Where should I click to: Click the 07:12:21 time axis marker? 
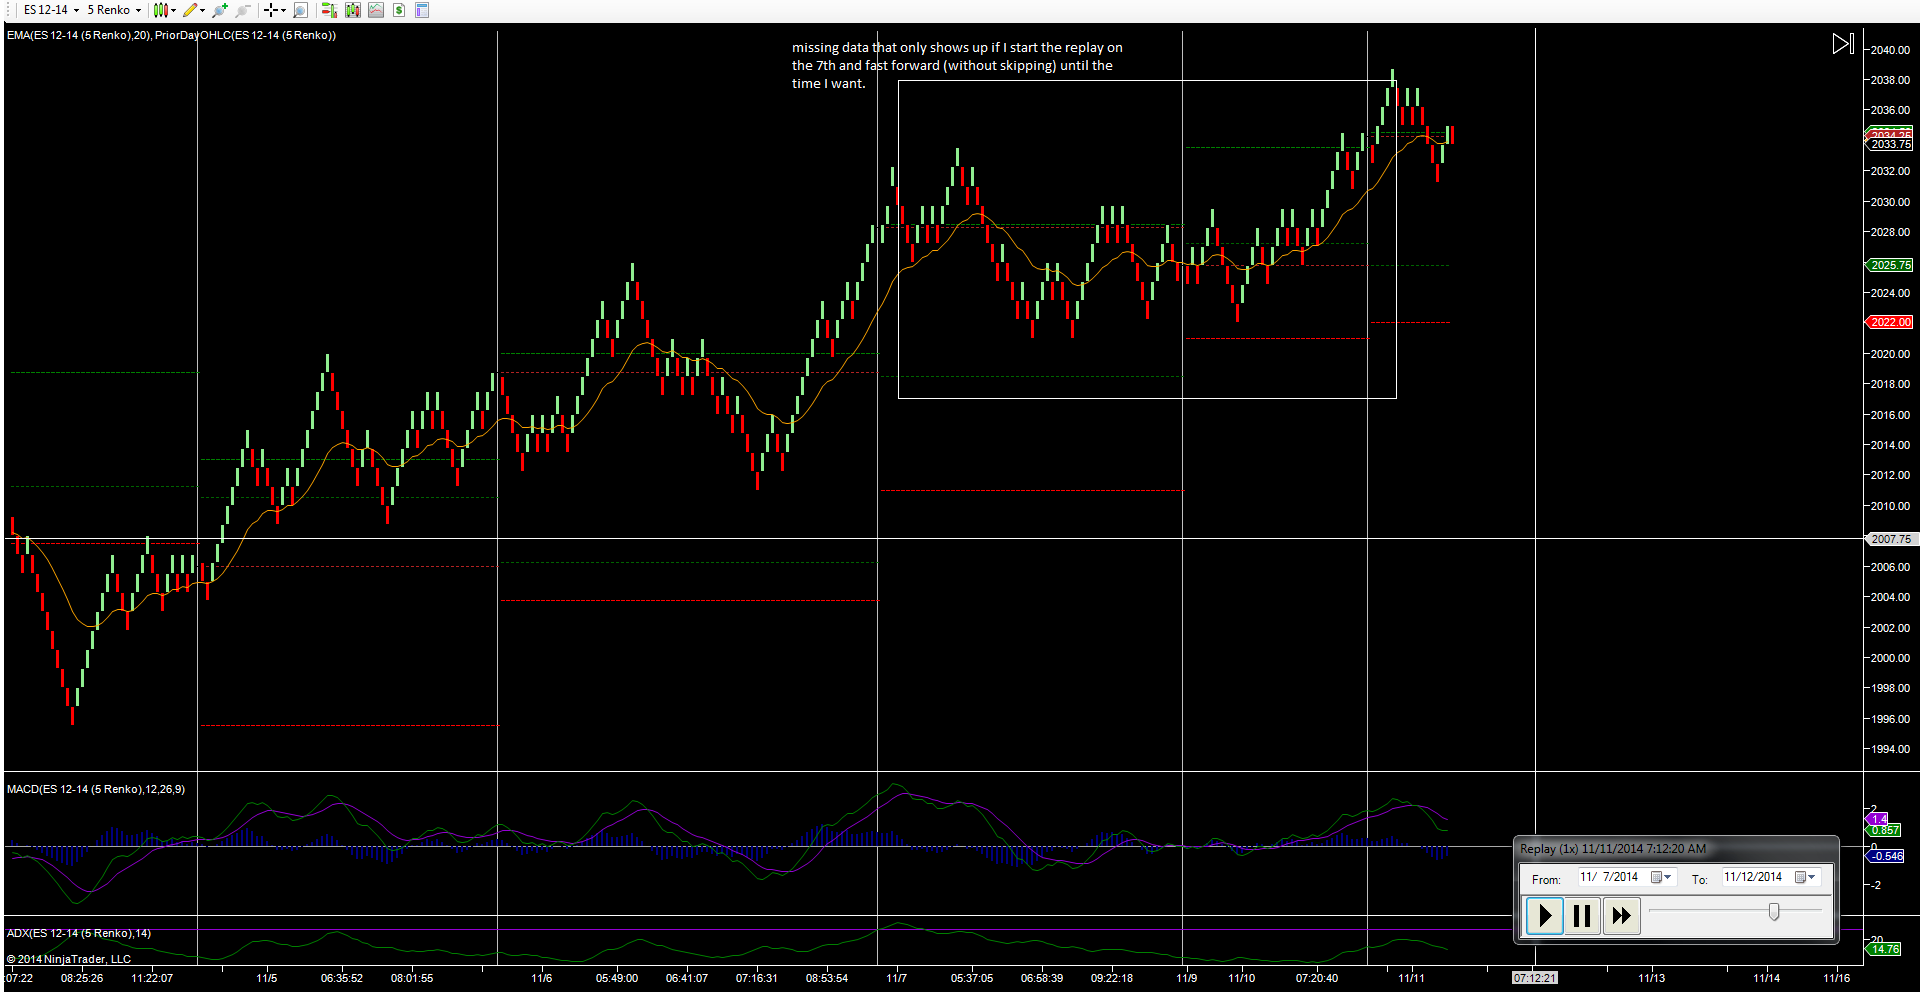click(x=1534, y=978)
